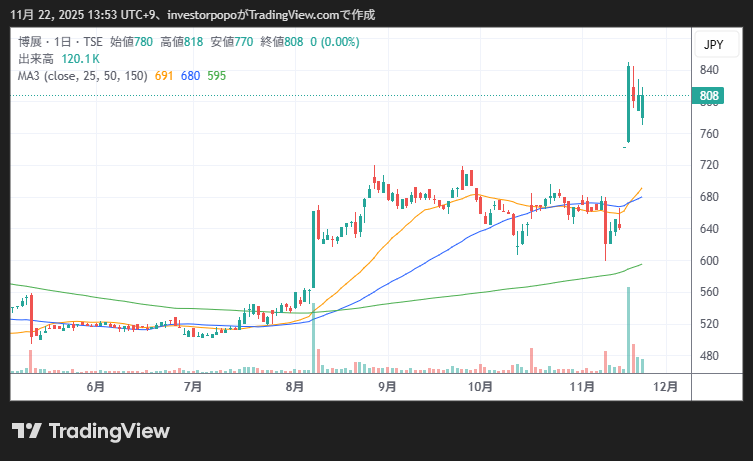Click the TradingView logo icon
753x461 pixels.
(x=27, y=431)
